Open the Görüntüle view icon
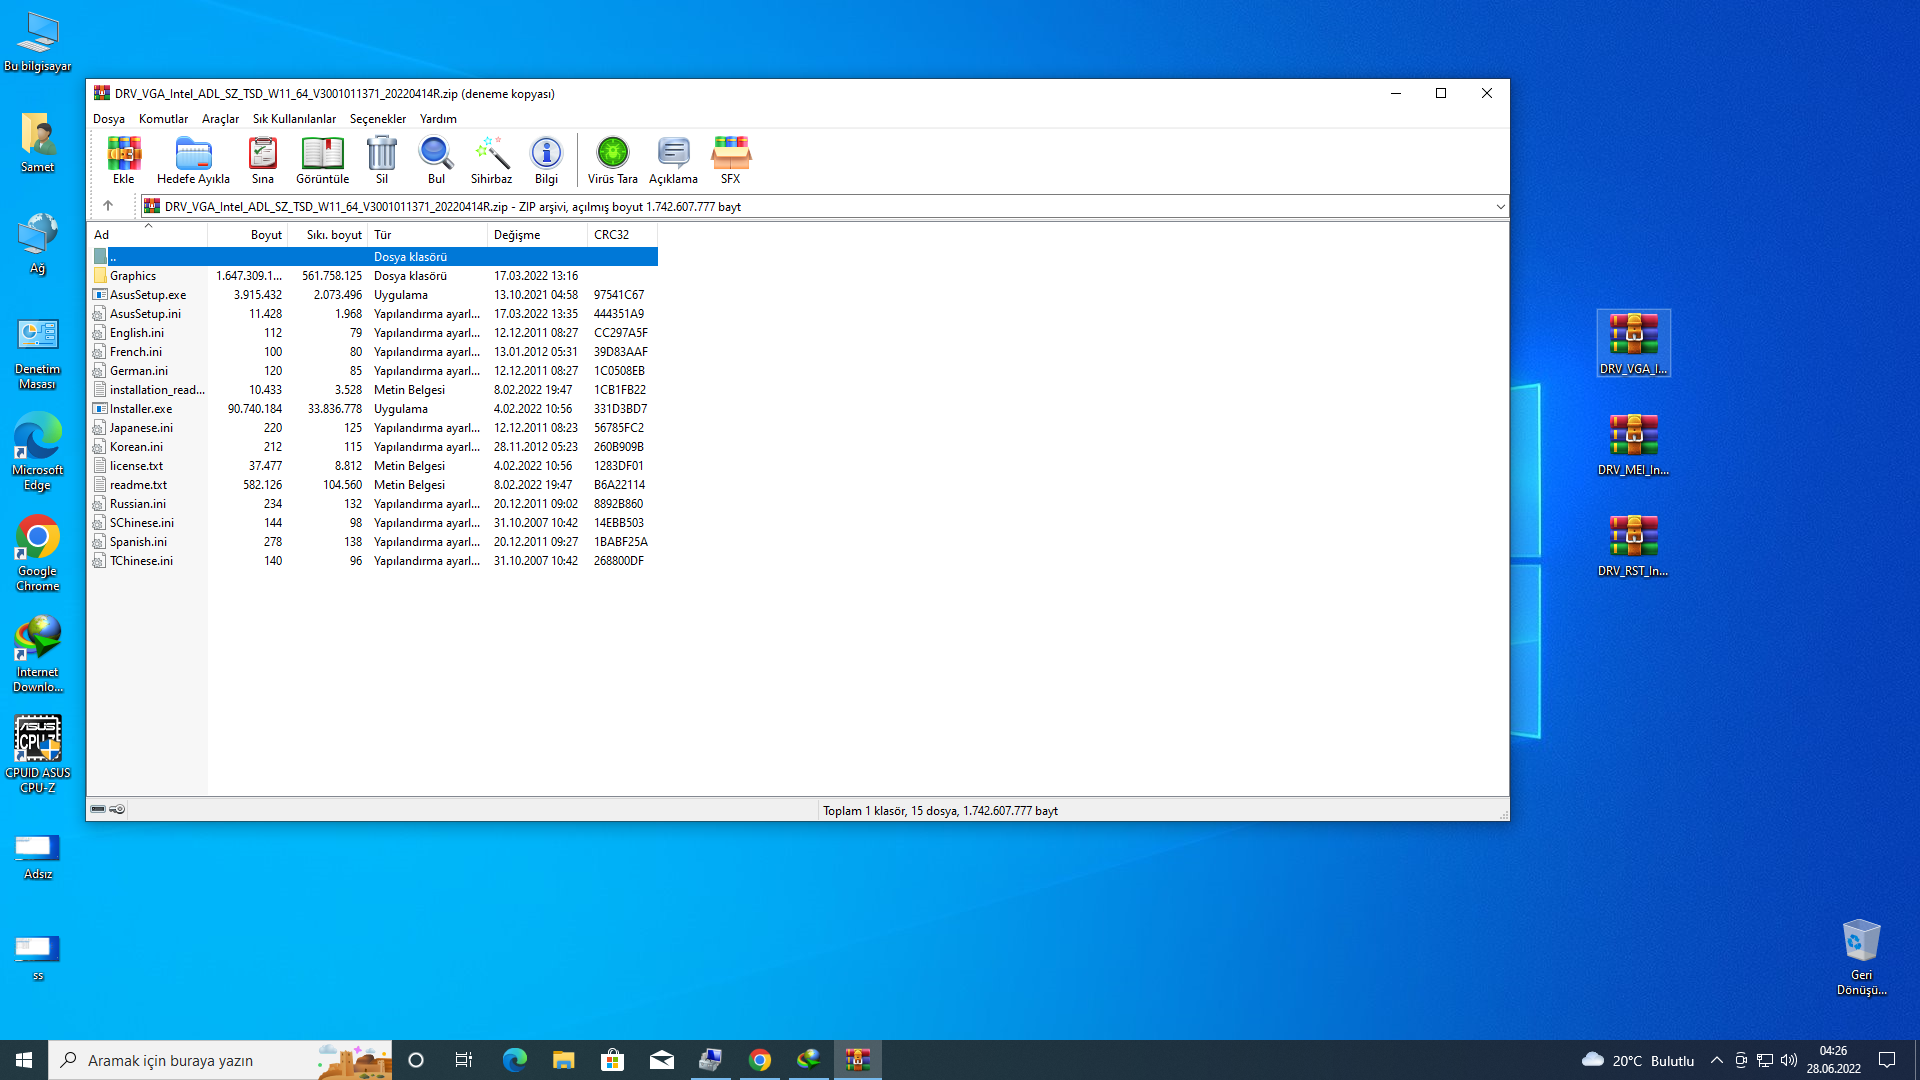 point(322,160)
